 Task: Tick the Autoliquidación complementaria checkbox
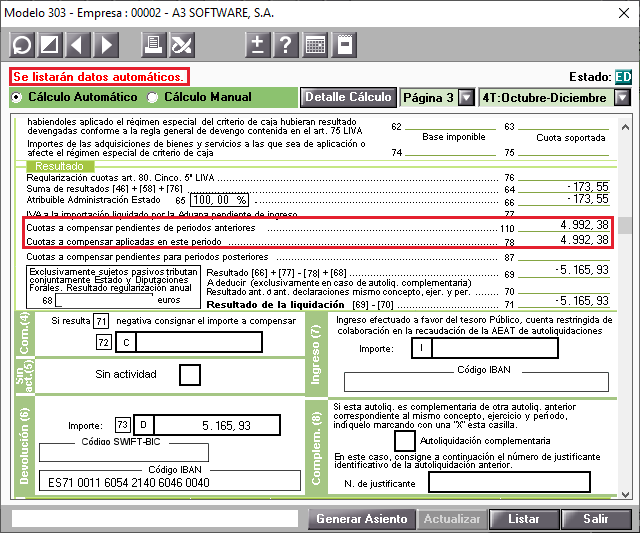click(x=404, y=441)
